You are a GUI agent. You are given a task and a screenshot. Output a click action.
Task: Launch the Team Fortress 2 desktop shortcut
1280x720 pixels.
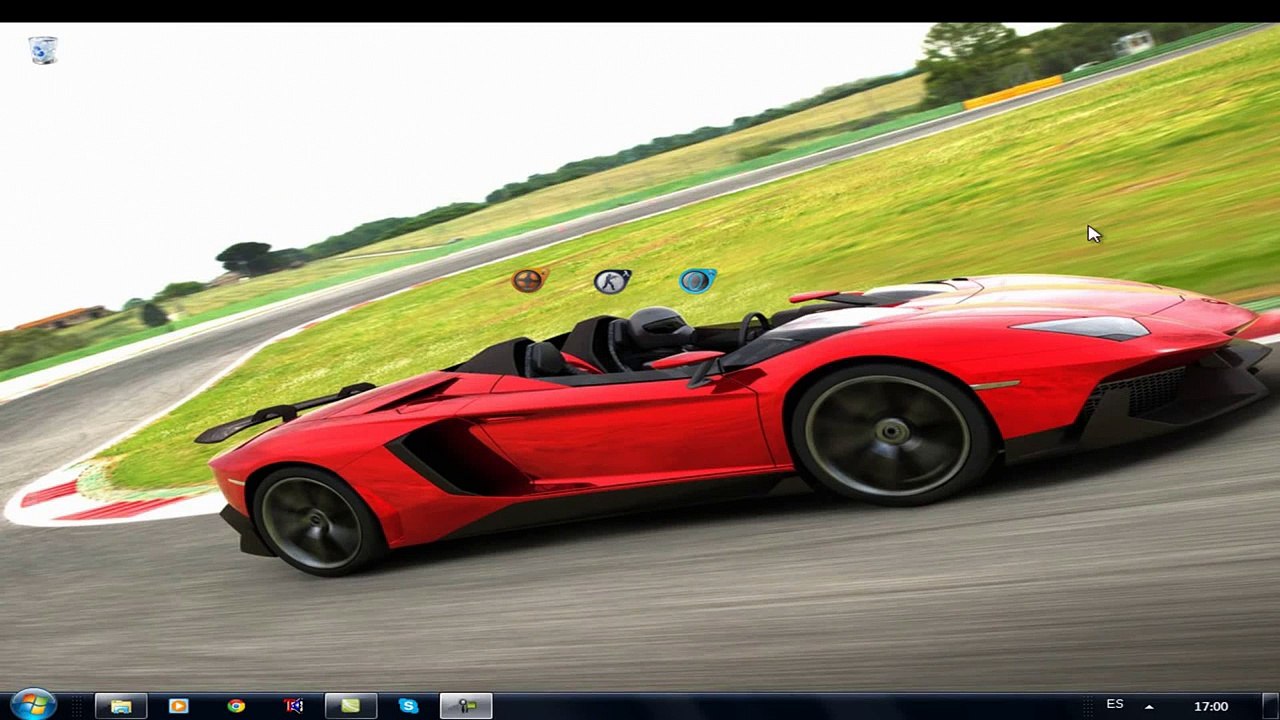coord(528,280)
